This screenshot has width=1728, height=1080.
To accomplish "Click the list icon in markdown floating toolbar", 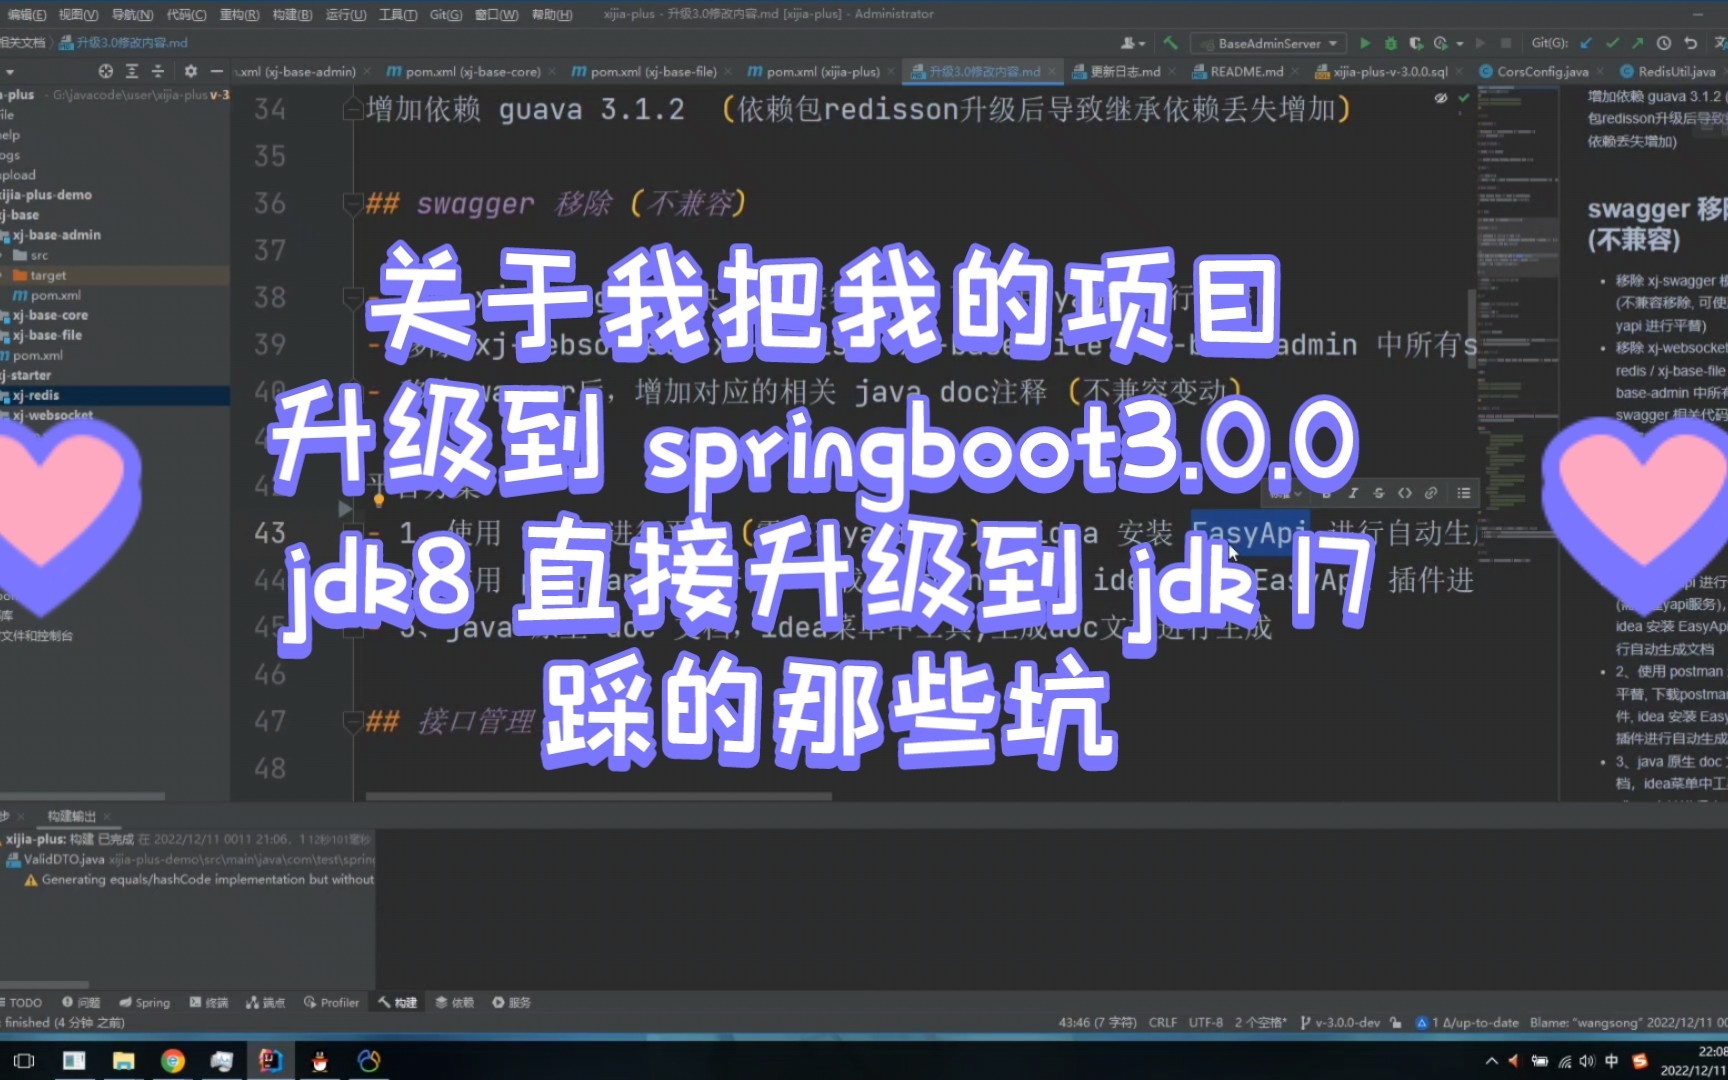I will (x=1464, y=492).
